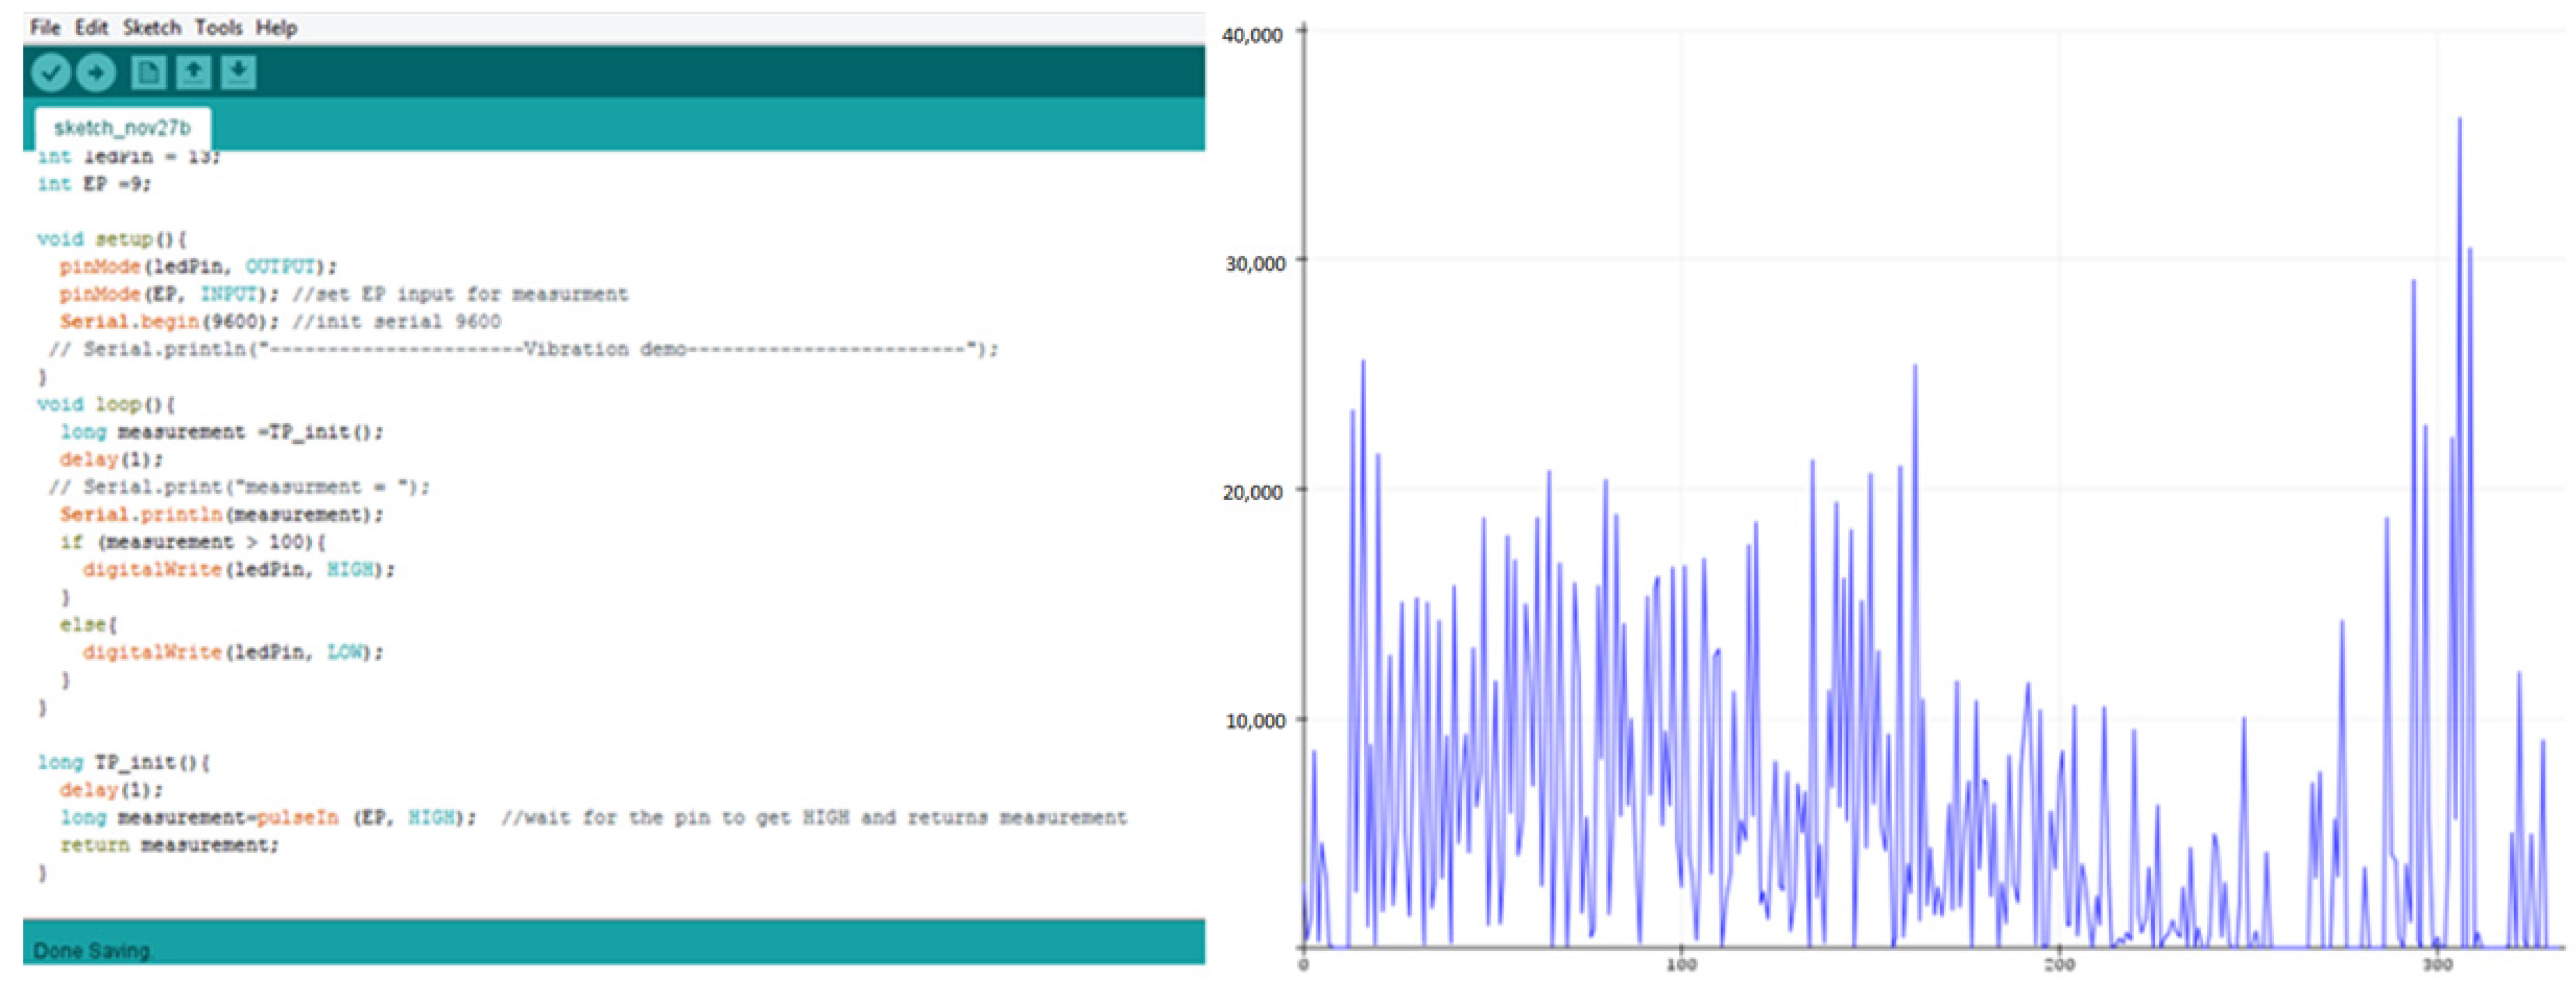Image resolution: width=2576 pixels, height=990 pixels.
Task: Click the Open sketch up-arrow icon
Action: point(193,72)
